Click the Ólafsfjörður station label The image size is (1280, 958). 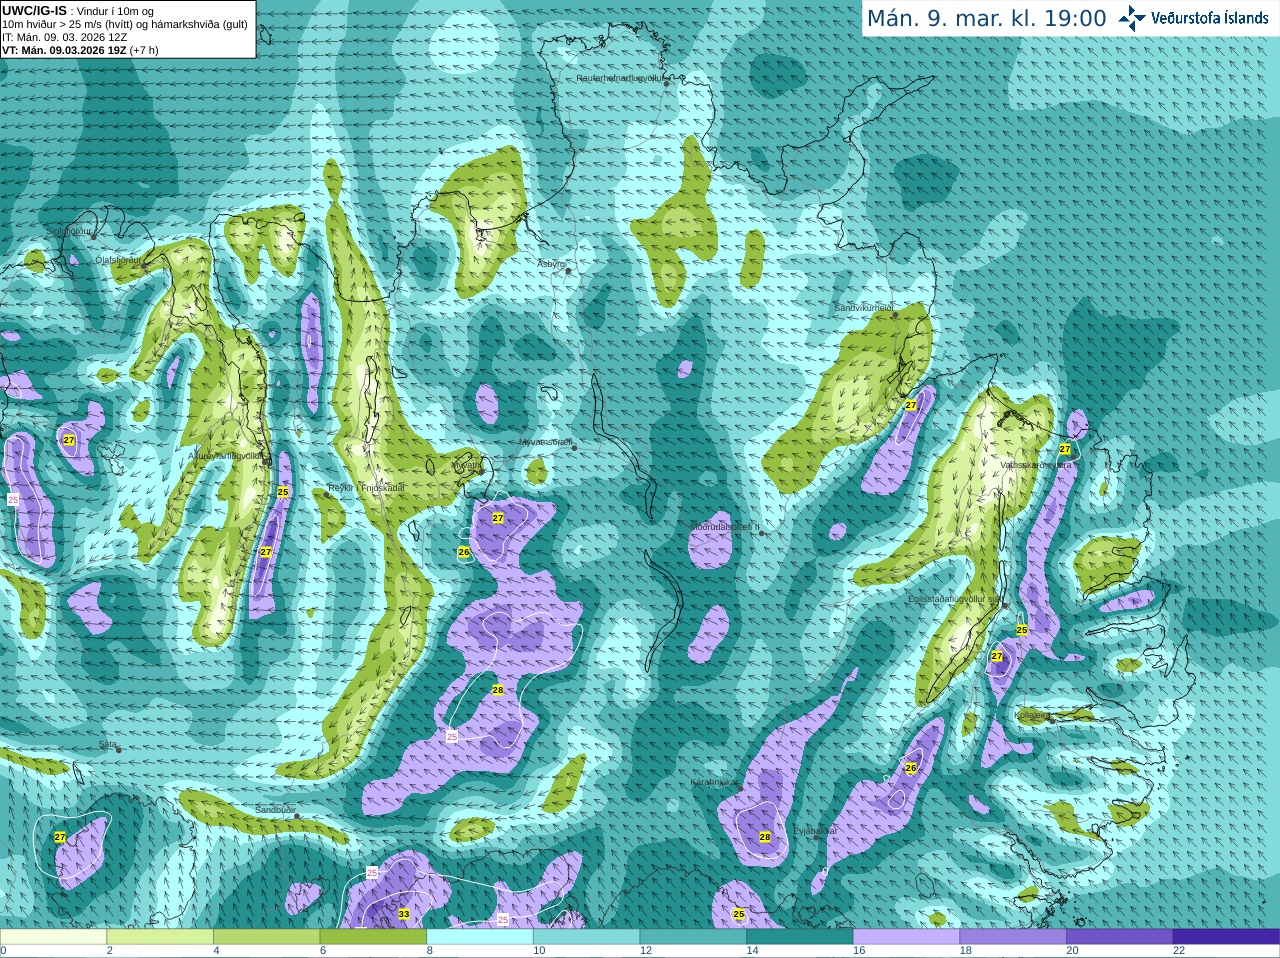[118, 260]
